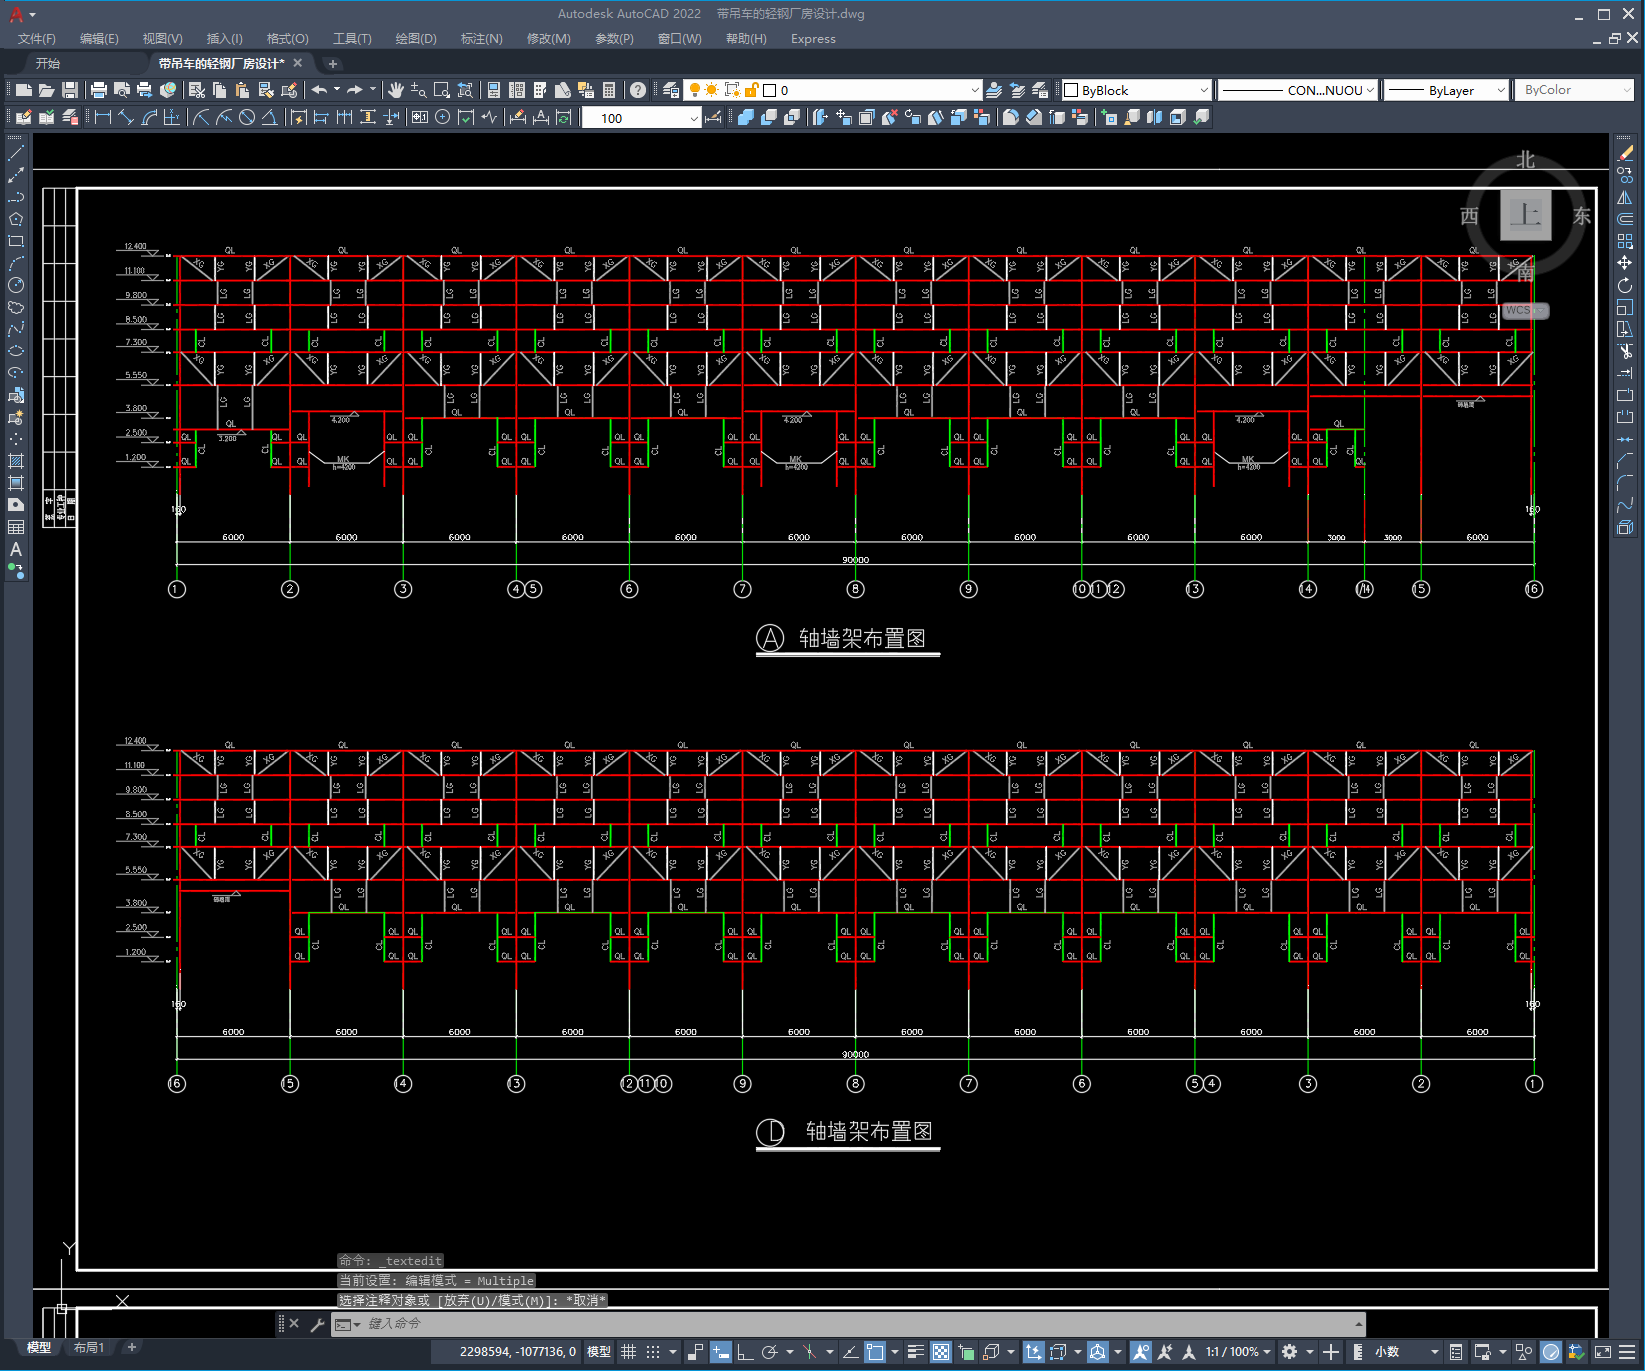This screenshot has height=1371, width=1645.
Task: Select the Hatch draw tool
Action: (x=16, y=461)
